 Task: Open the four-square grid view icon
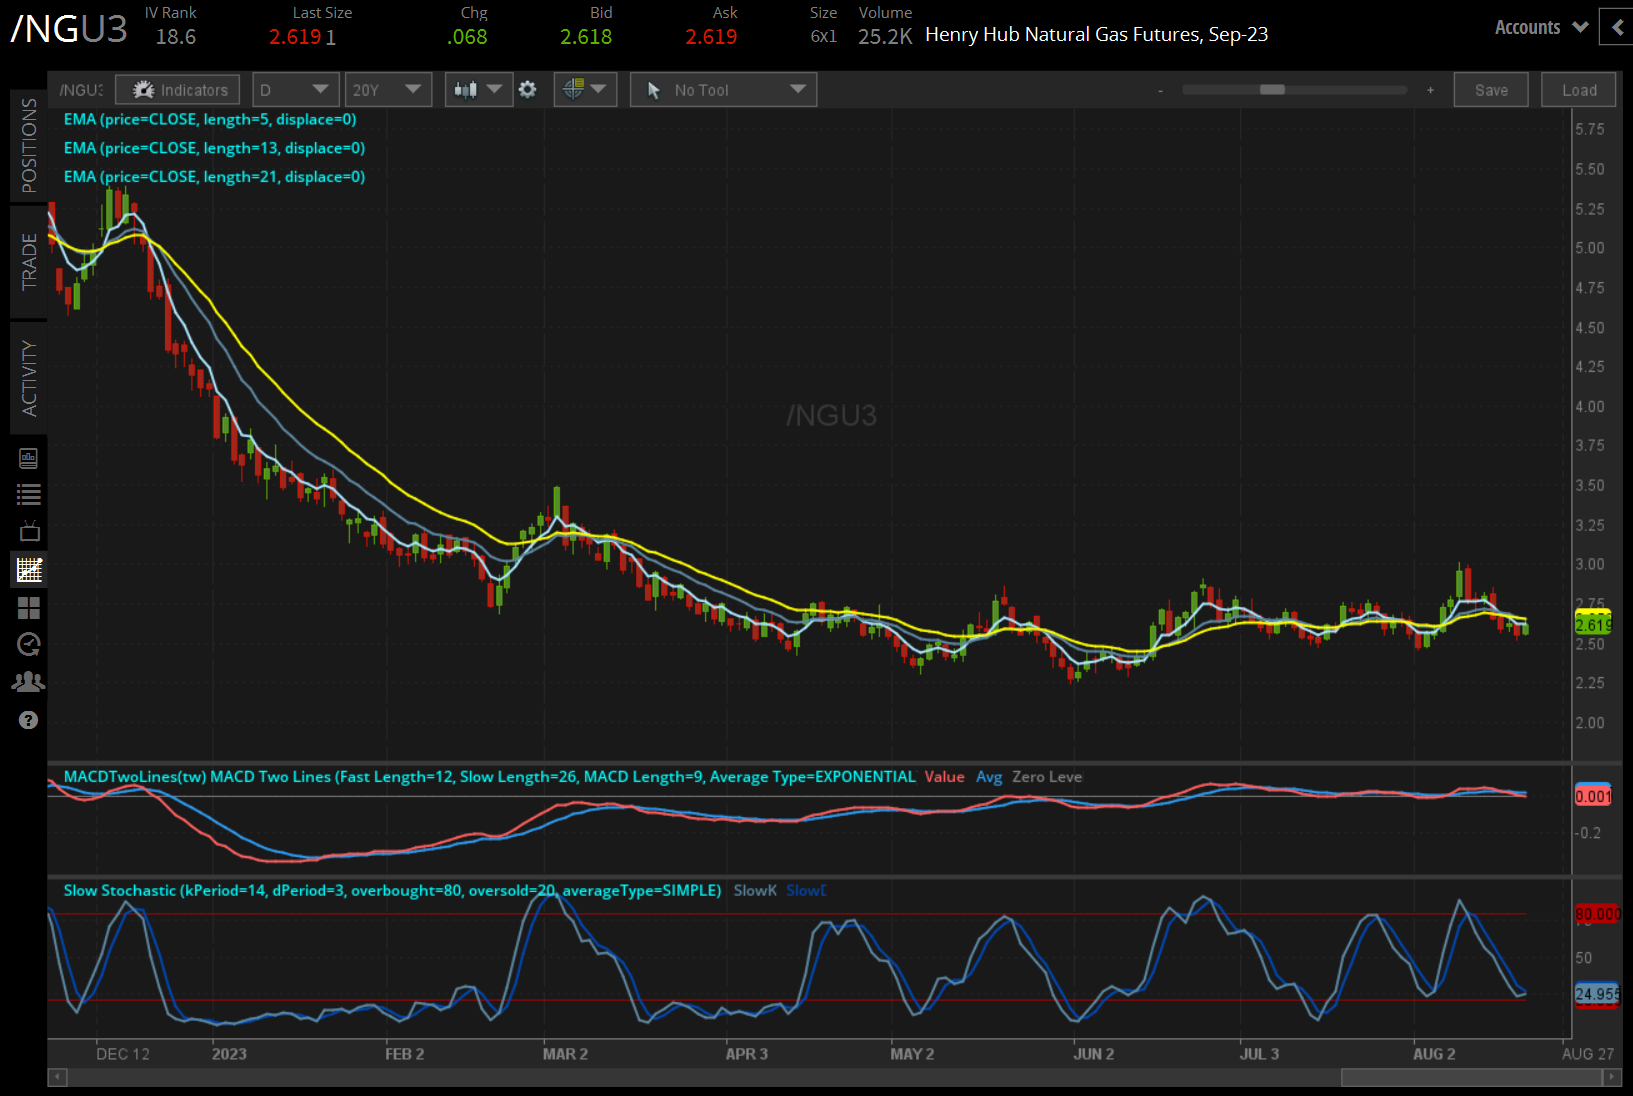(28, 608)
